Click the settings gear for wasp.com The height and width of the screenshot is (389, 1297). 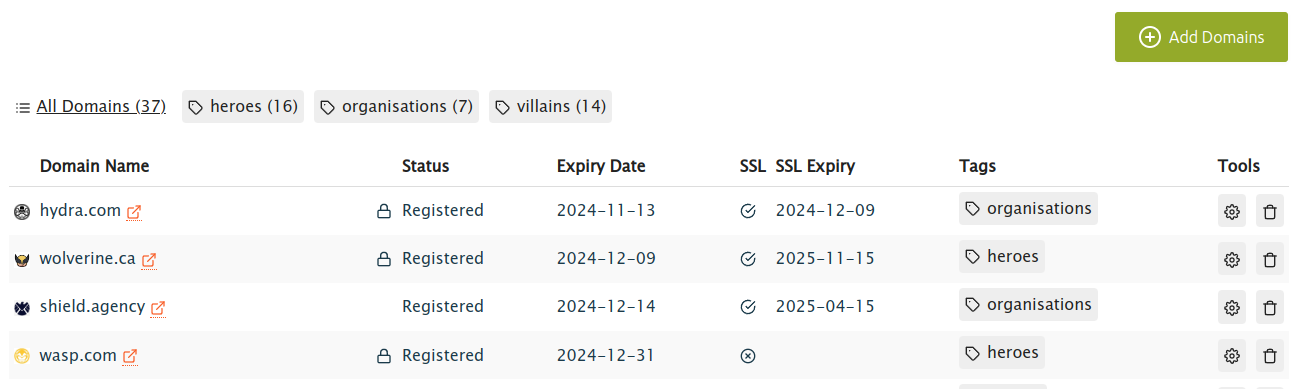pyautogui.click(x=1232, y=356)
